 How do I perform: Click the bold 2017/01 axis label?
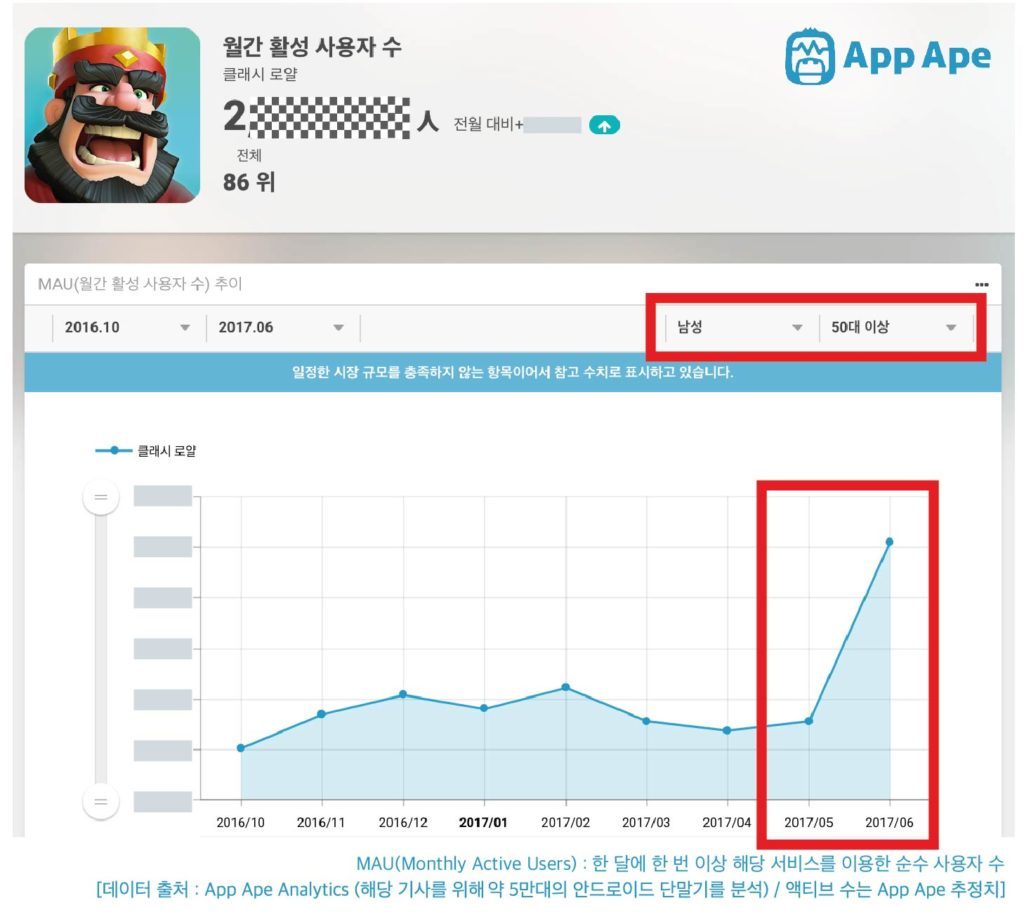tap(483, 822)
